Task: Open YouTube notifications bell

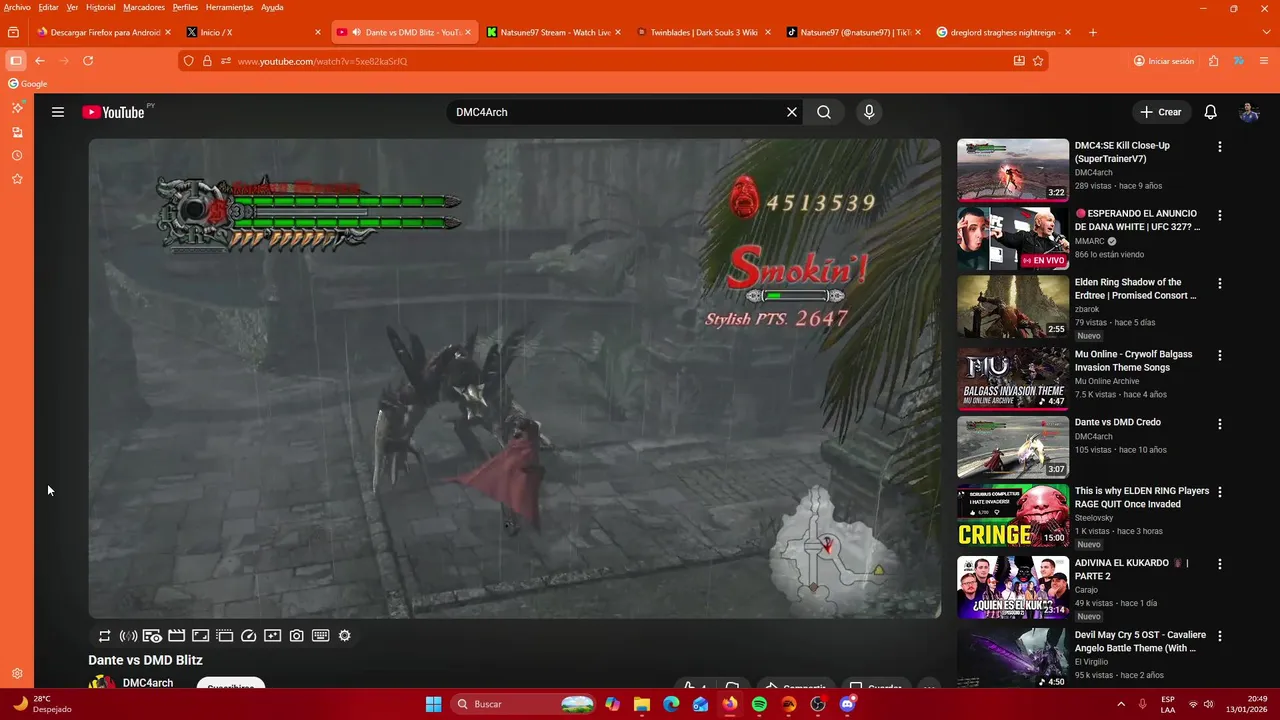Action: [x=1210, y=112]
